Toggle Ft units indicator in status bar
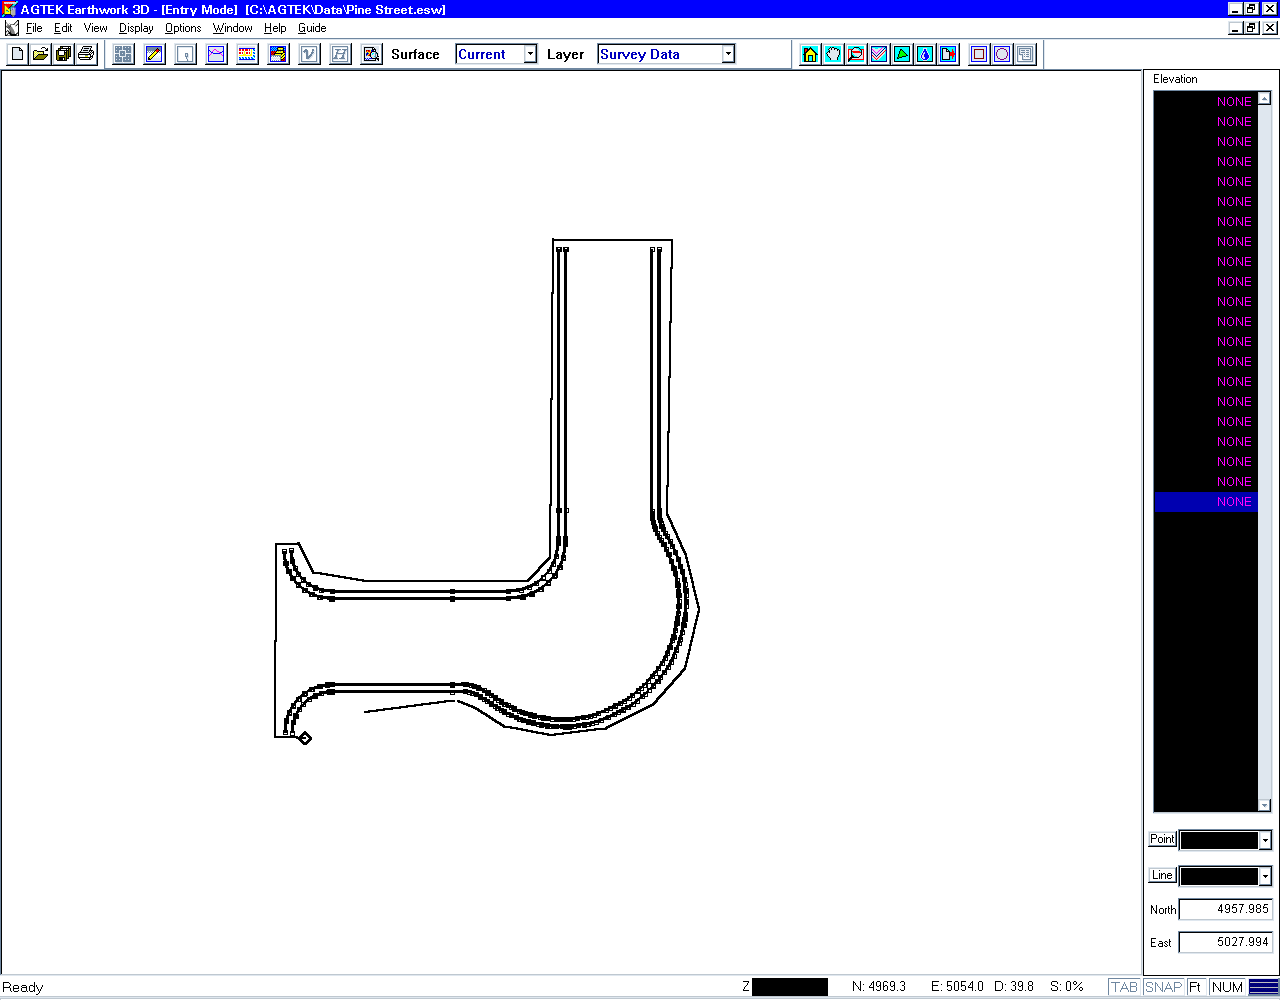 [1195, 987]
